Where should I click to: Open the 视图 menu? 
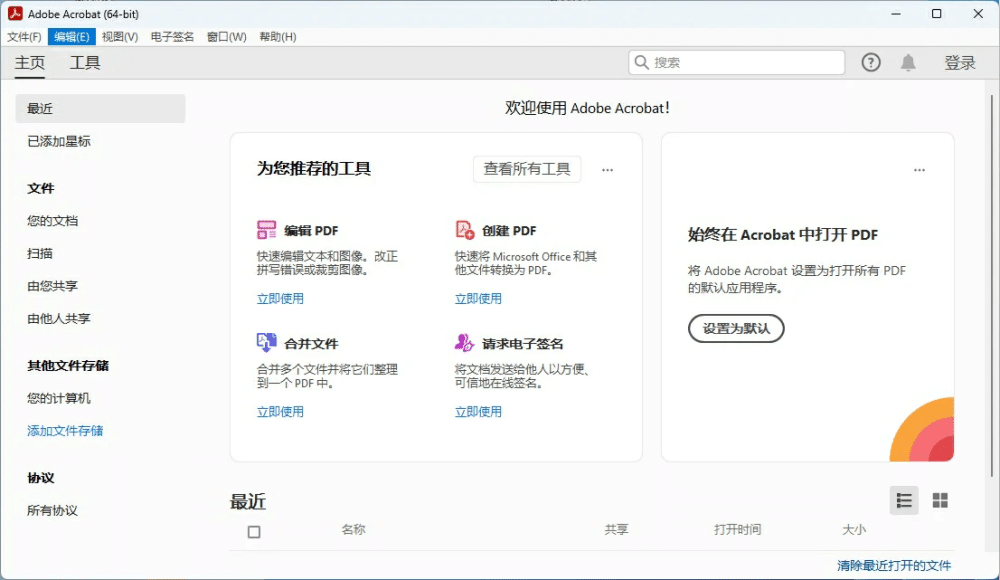119,36
